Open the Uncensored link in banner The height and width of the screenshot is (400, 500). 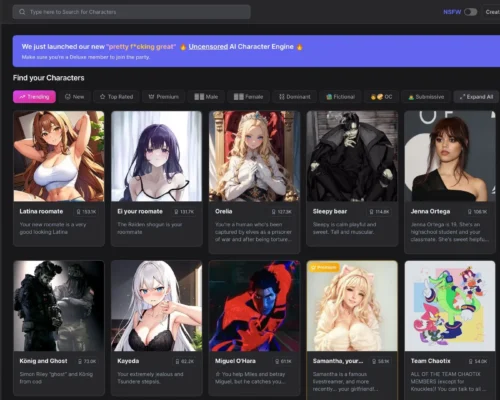pos(208,47)
